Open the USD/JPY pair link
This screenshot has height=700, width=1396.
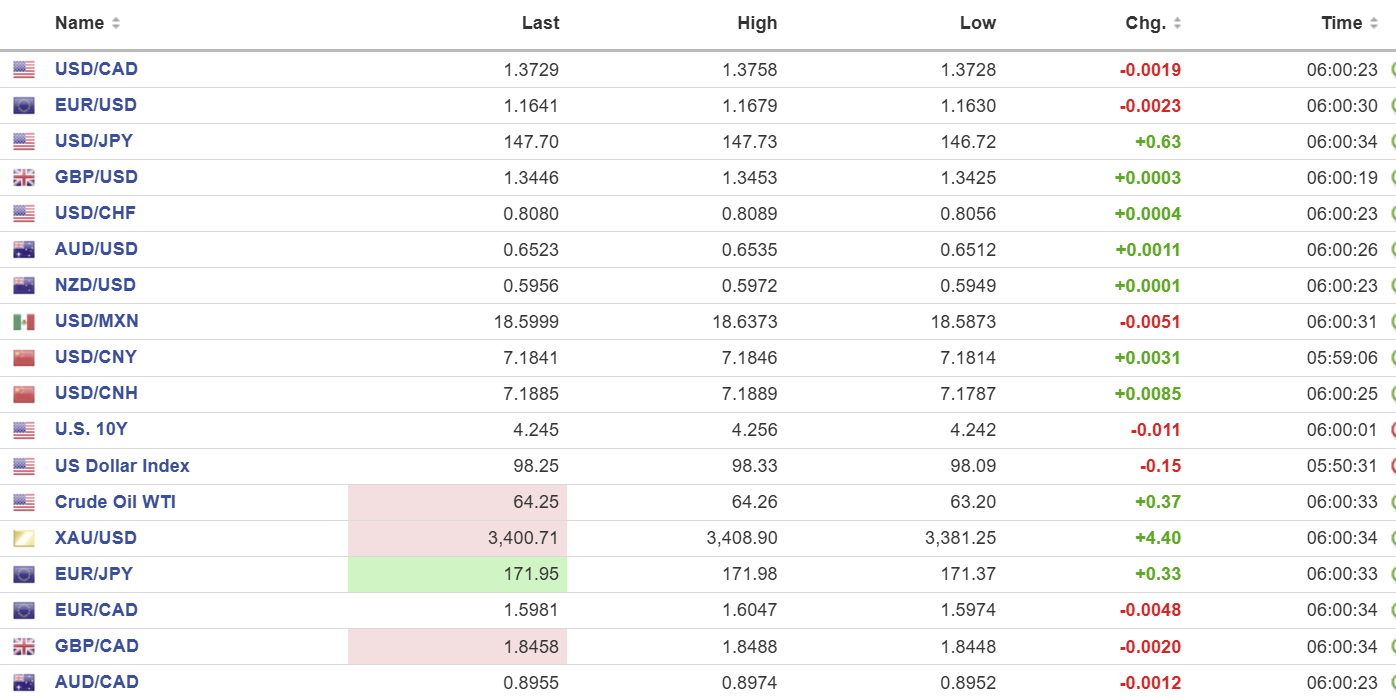[94, 141]
